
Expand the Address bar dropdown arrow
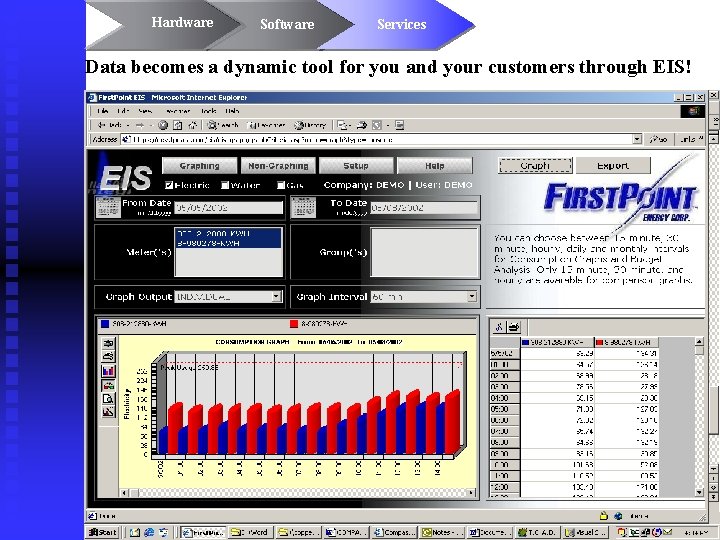(637, 139)
